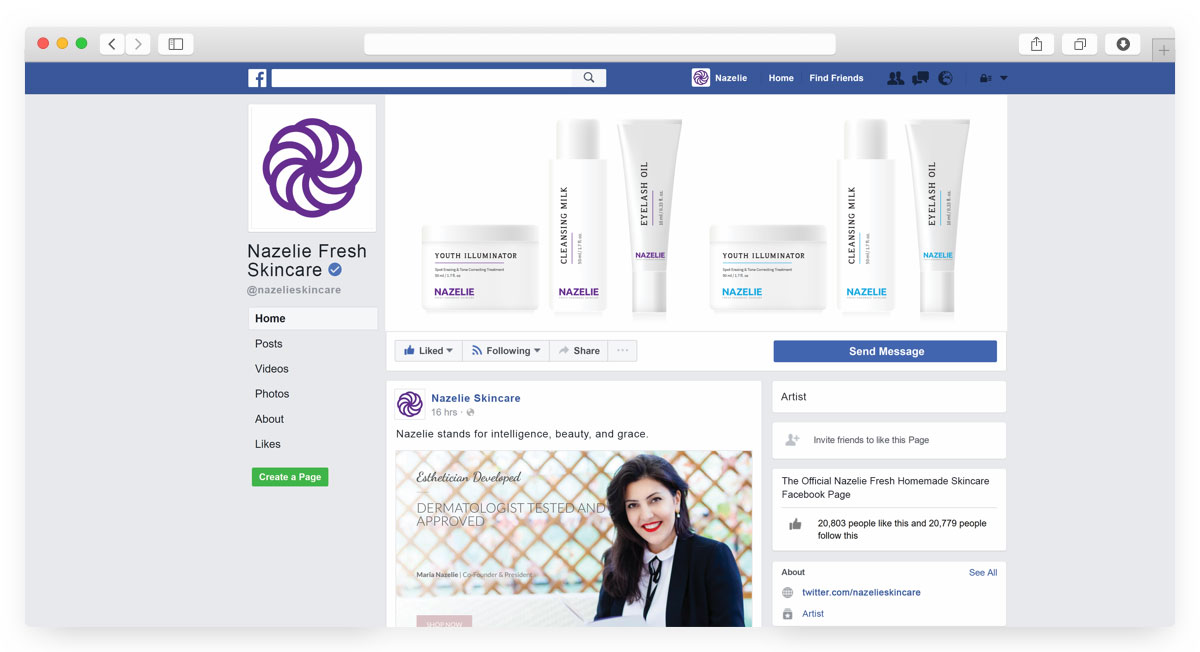Open the Photos section
This screenshot has height=652, width=1200.
click(272, 394)
